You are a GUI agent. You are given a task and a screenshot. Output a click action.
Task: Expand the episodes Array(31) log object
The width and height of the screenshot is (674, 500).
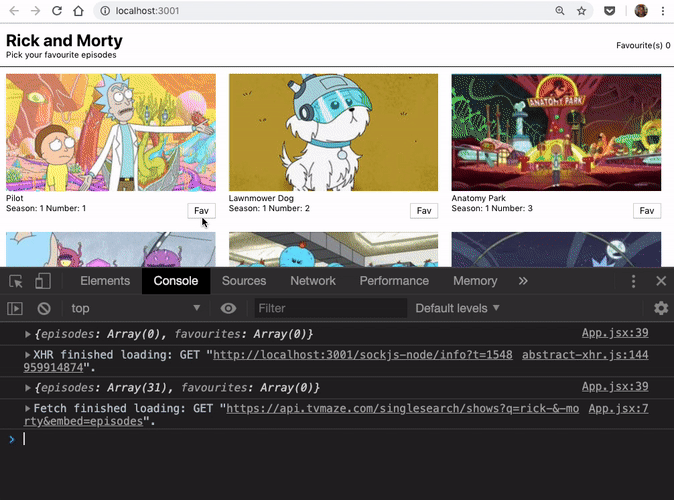(x=28, y=388)
